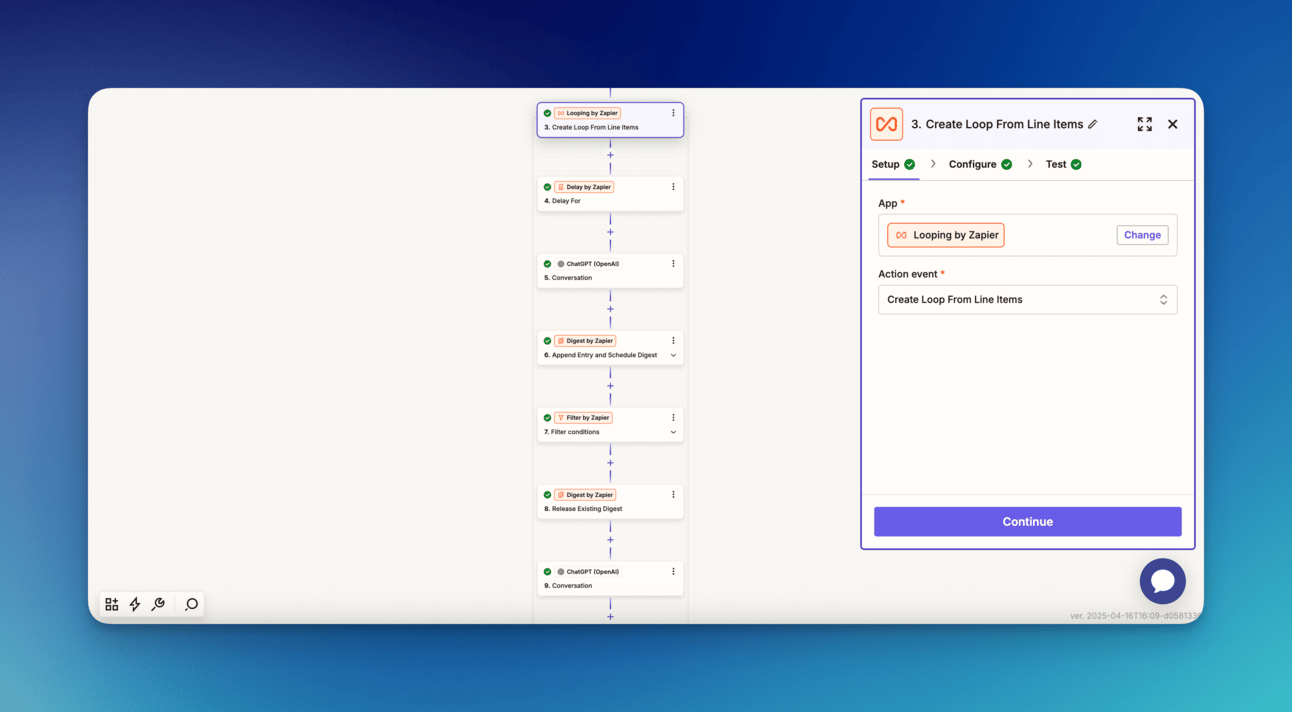Switch to the Test tab

tap(1064, 164)
